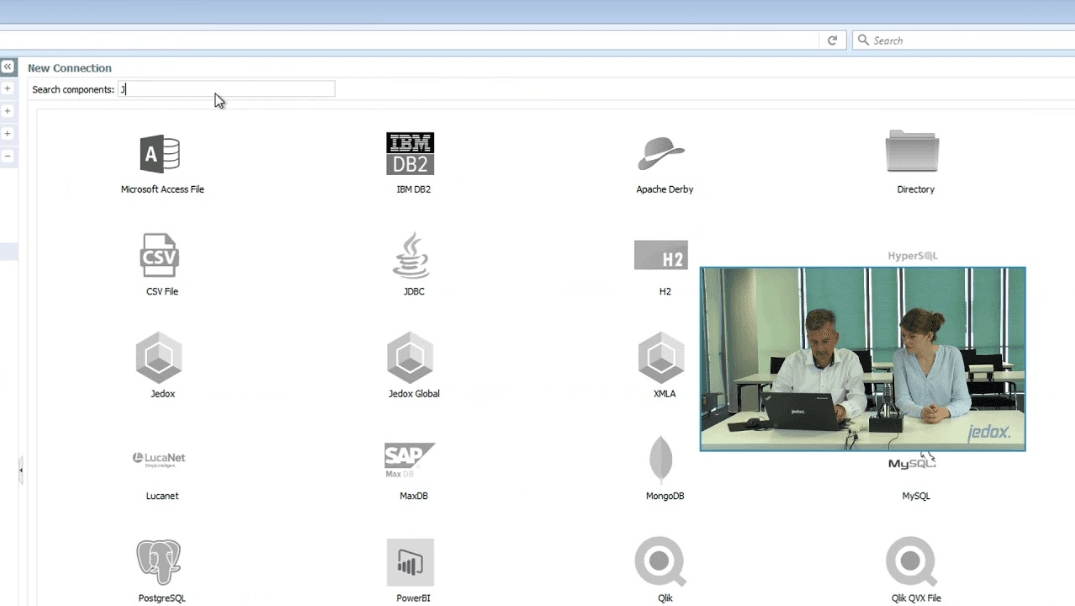
Task: Choose the Jedox Global cube icon
Action: pos(410,357)
